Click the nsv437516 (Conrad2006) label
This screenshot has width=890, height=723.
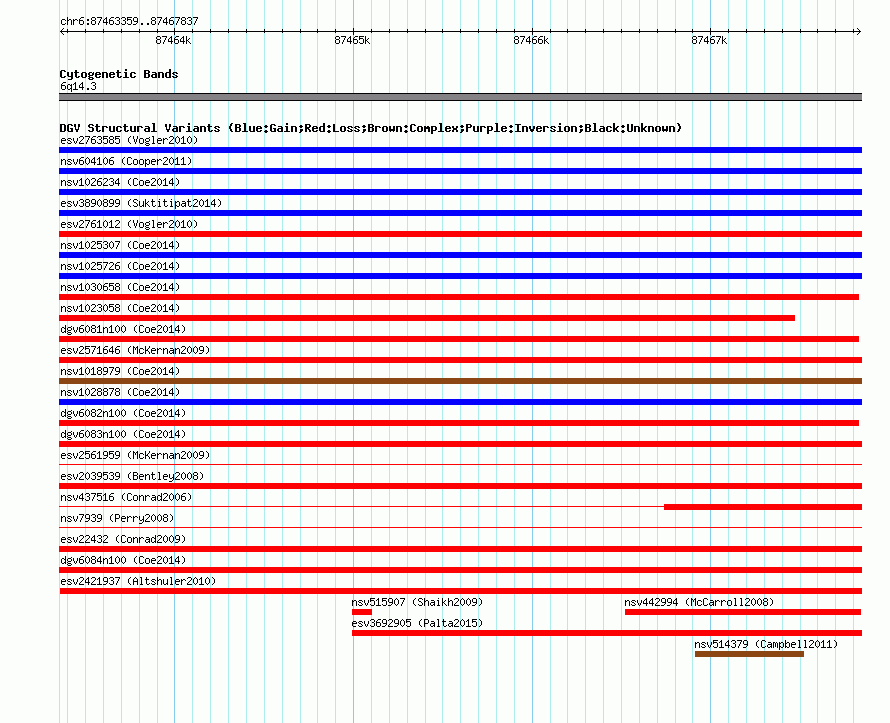click(x=126, y=497)
